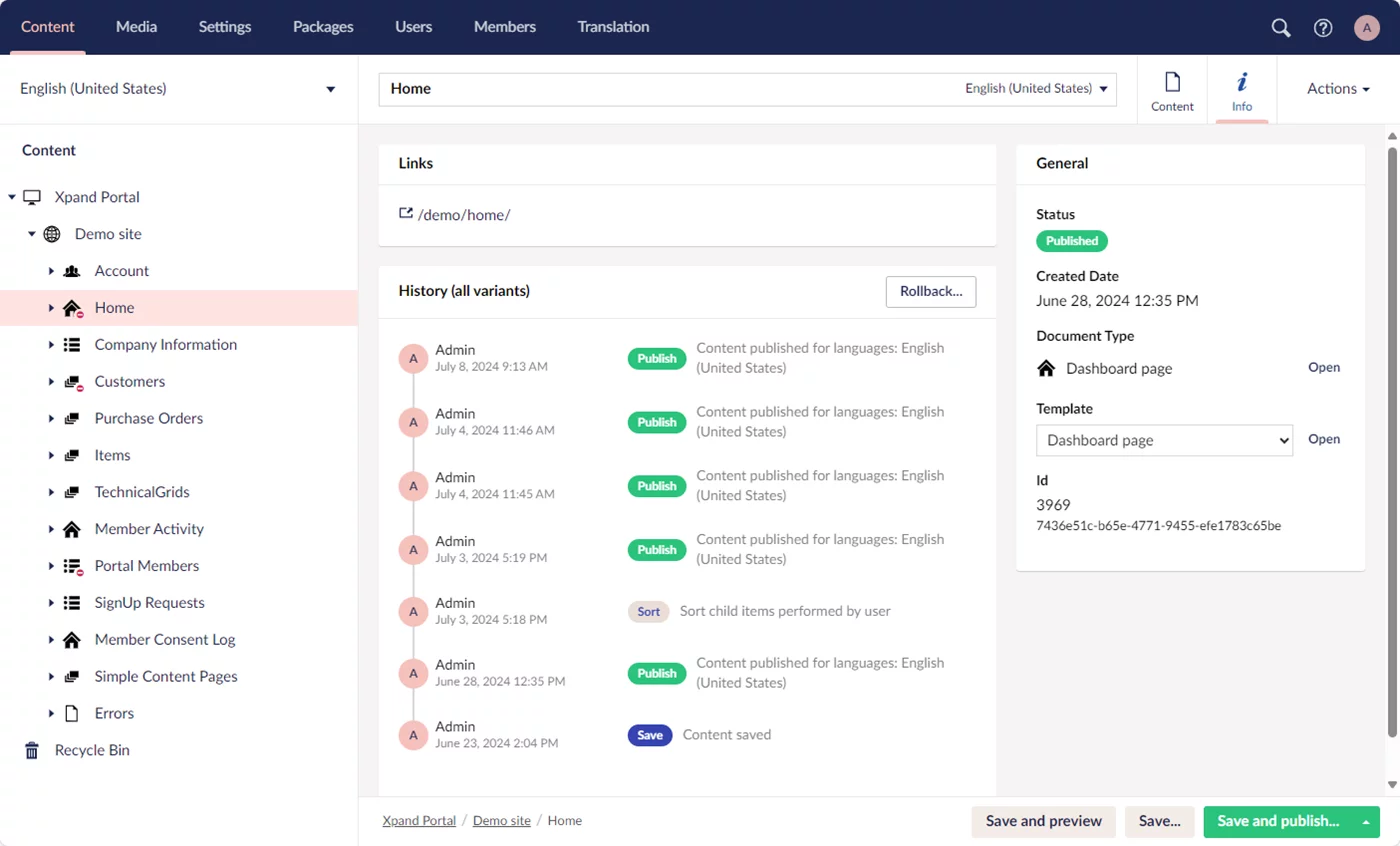
Task: Open the help question mark icon
Action: [1323, 28]
